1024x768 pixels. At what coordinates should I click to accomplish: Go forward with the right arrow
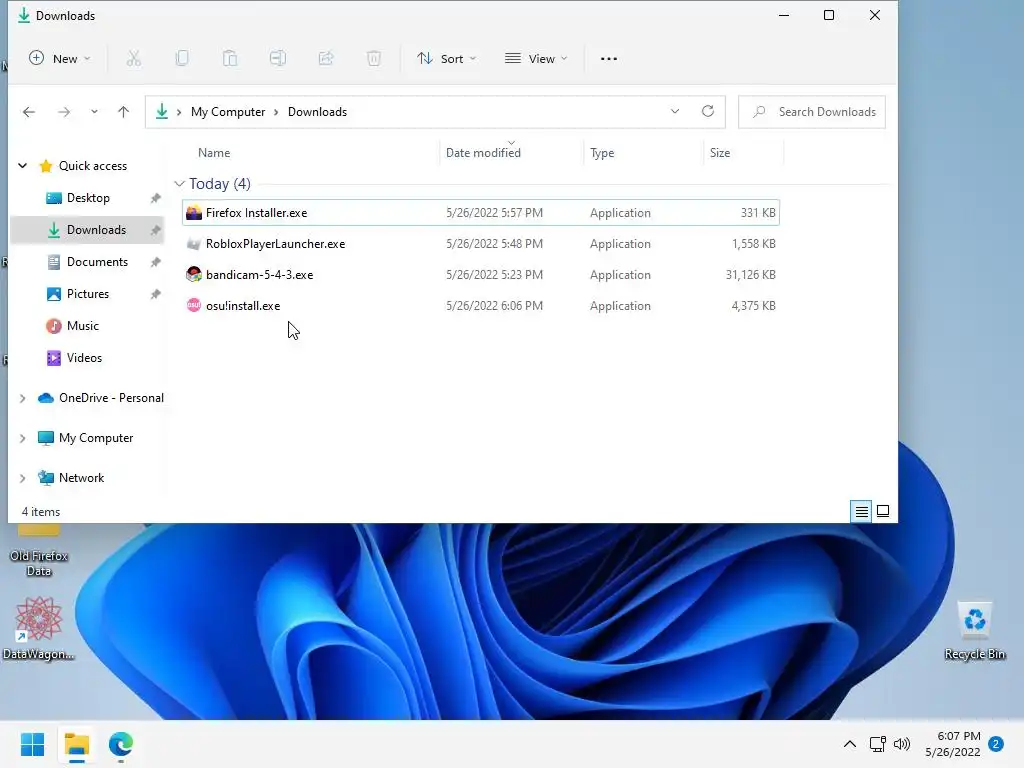[x=64, y=112]
